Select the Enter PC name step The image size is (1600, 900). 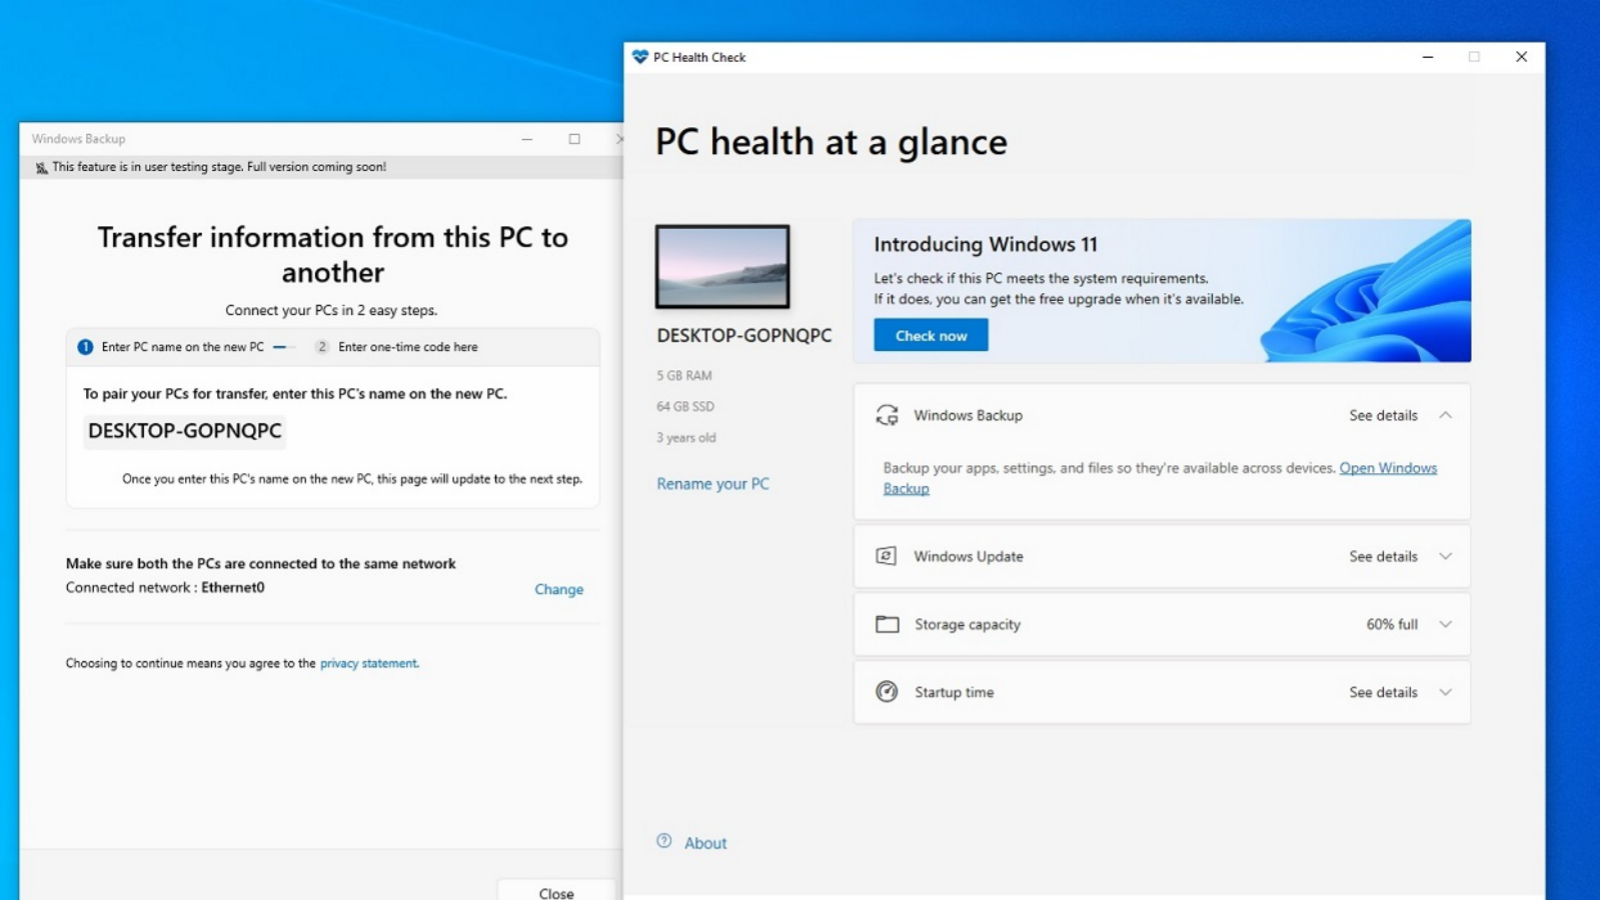(182, 347)
